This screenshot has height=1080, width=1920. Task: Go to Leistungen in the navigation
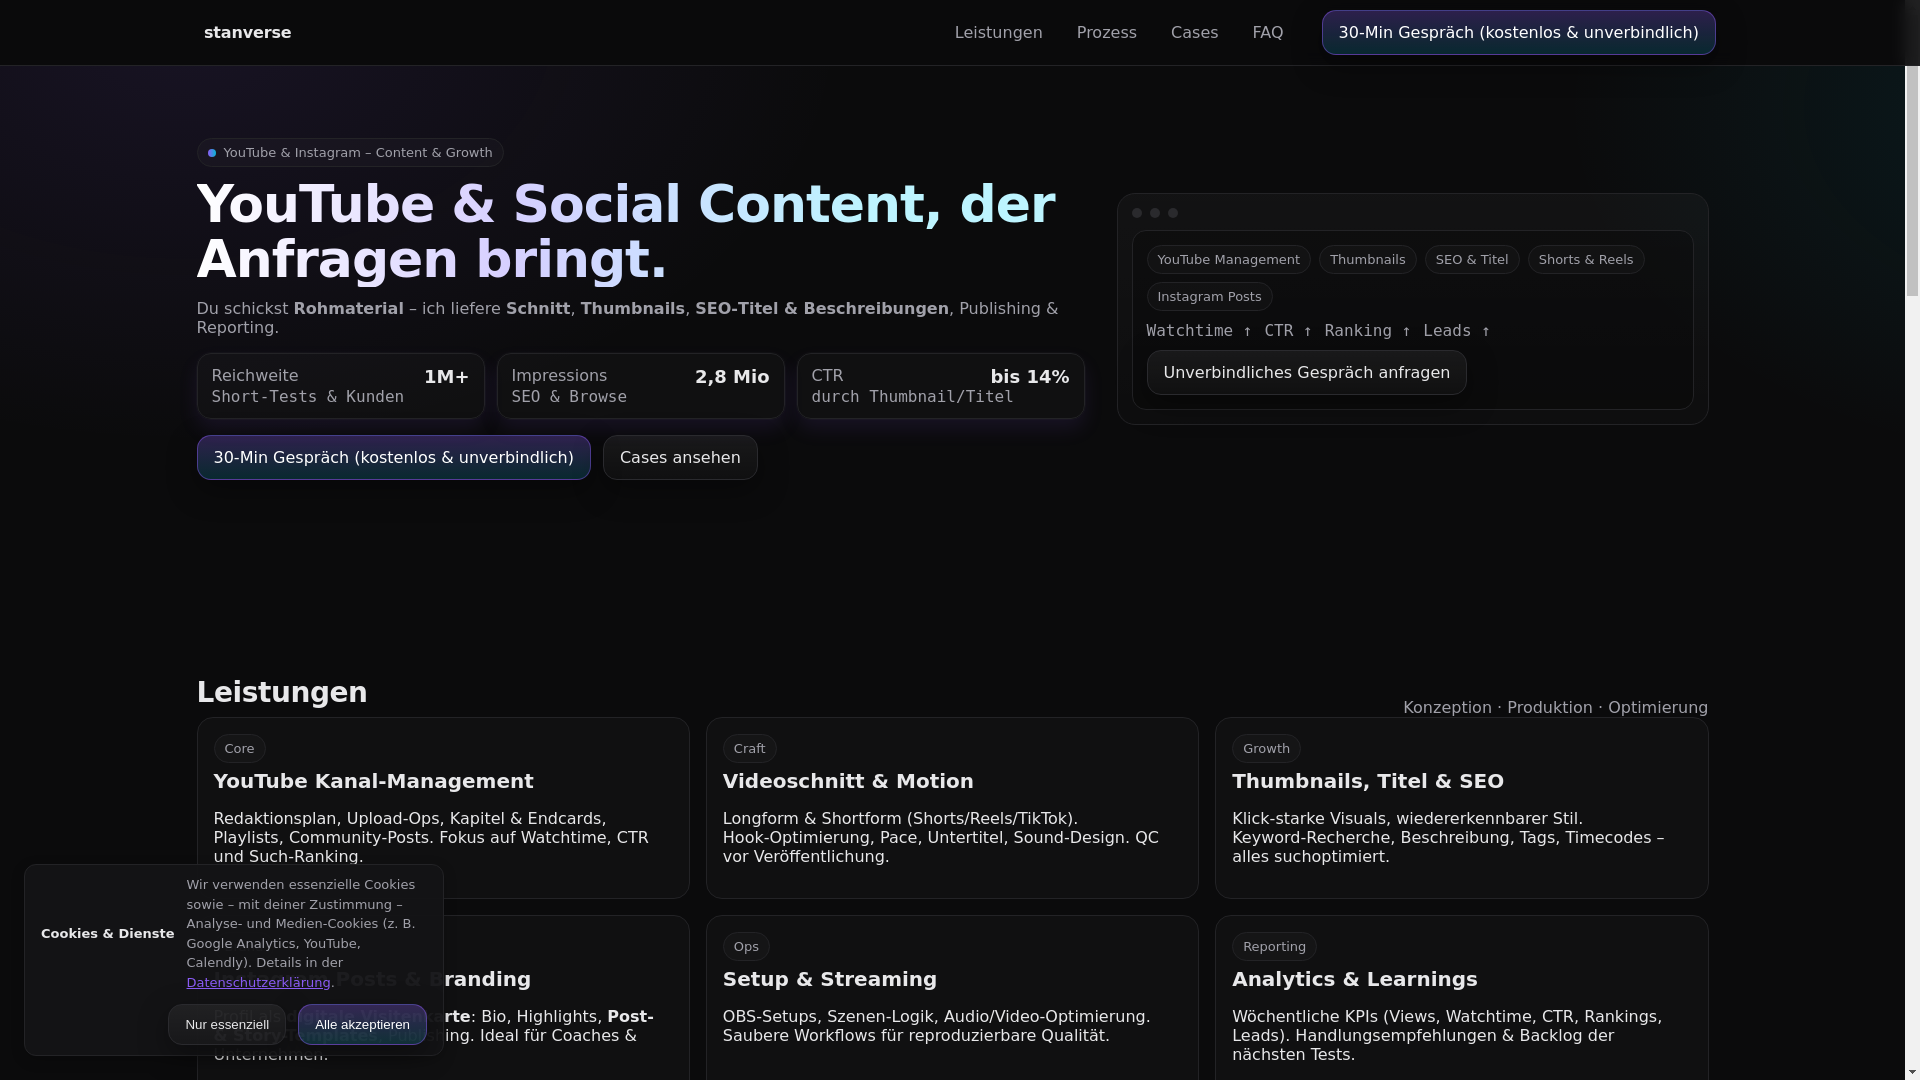point(998,33)
